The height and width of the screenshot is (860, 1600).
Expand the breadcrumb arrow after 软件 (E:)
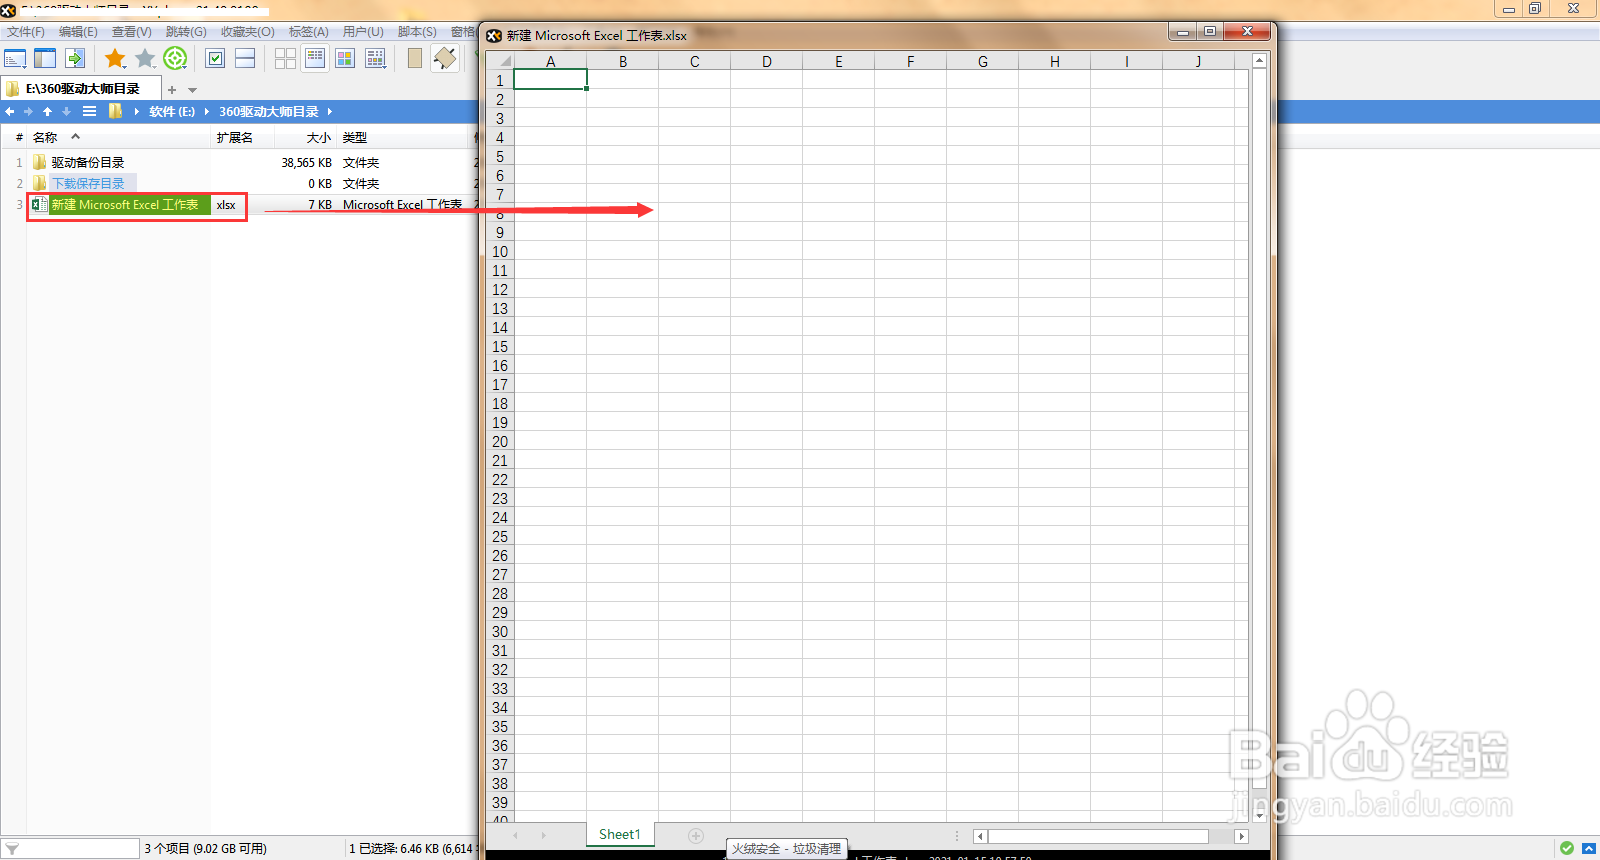pyautogui.click(x=207, y=112)
